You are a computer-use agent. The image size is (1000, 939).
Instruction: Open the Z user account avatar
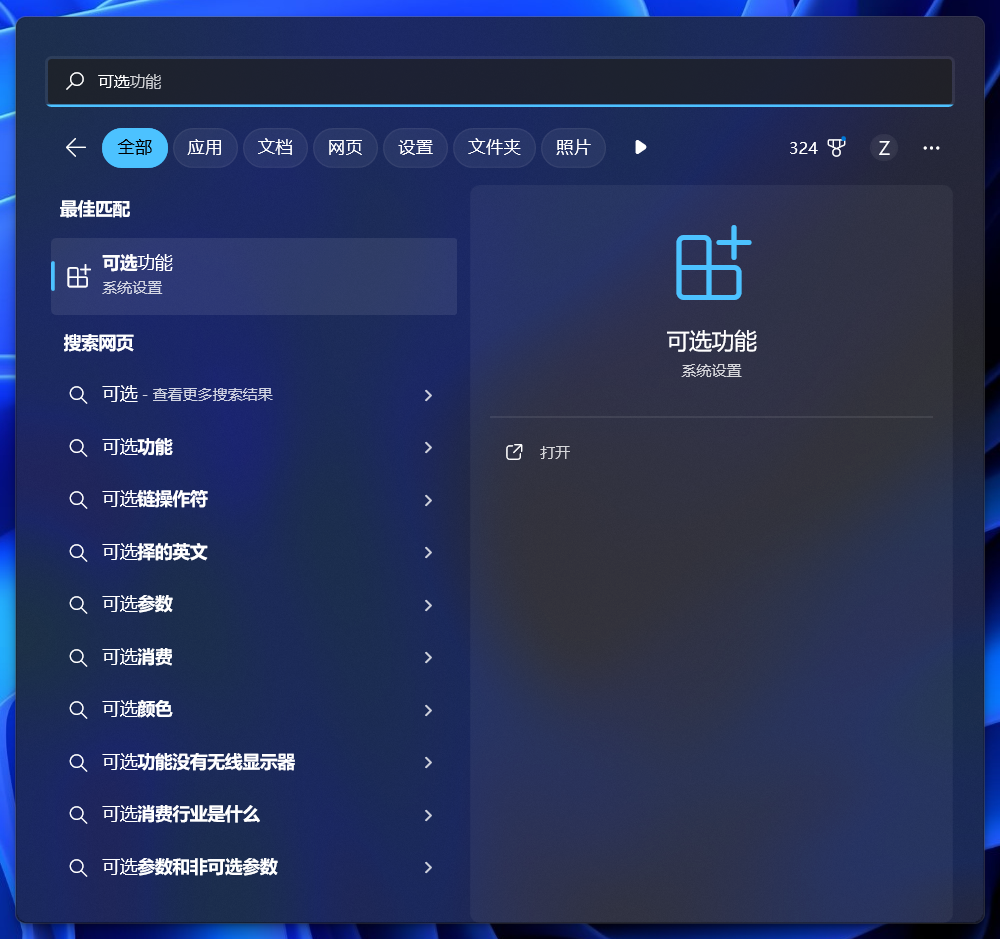pyautogui.click(x=884, y=148)
